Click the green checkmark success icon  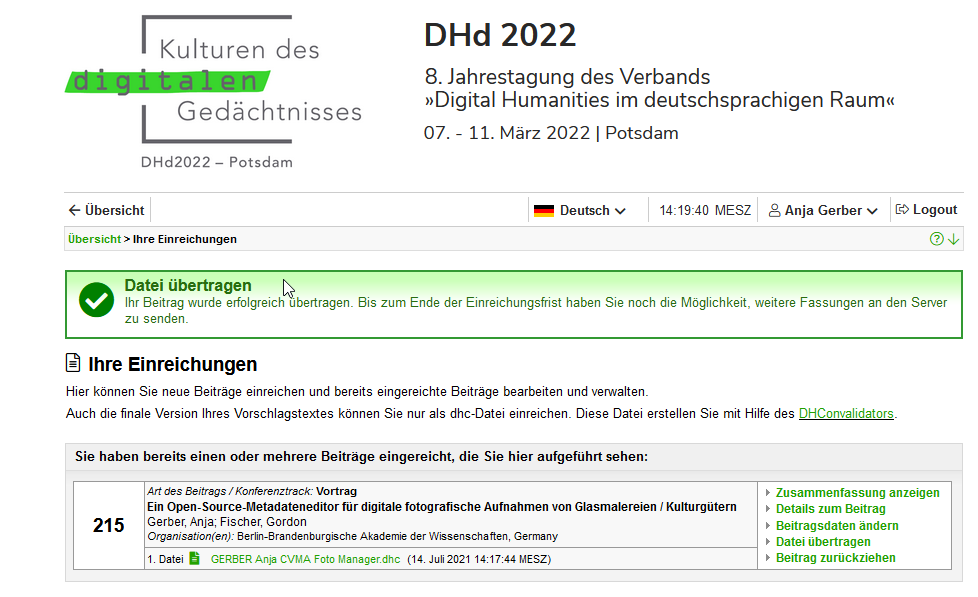click(96, 299)
